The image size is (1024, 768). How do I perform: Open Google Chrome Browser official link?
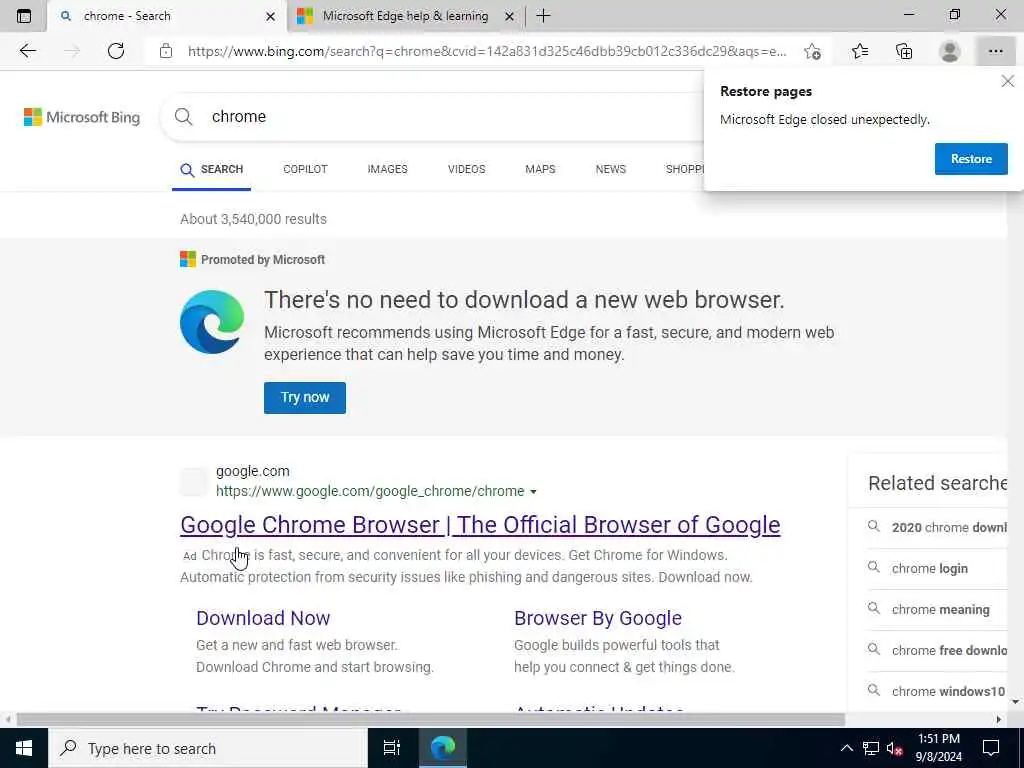[x=480, y=525]
